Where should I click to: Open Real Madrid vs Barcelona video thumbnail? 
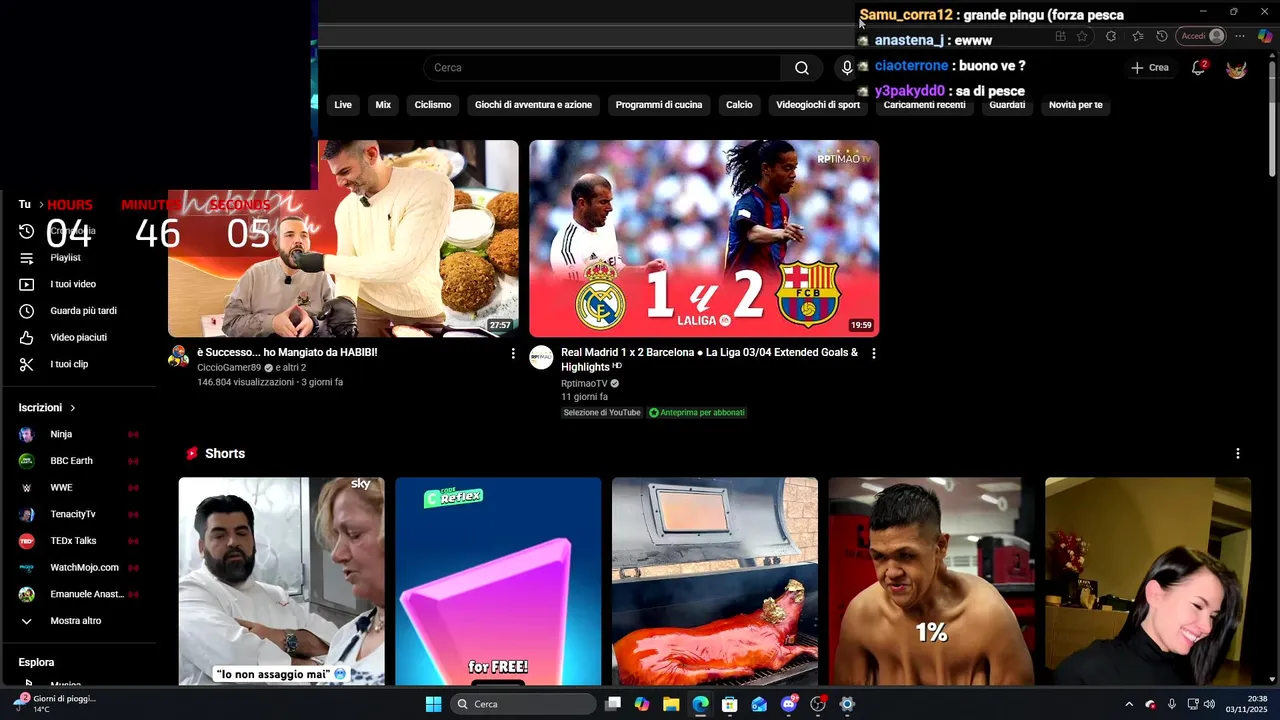click(704, 238)
